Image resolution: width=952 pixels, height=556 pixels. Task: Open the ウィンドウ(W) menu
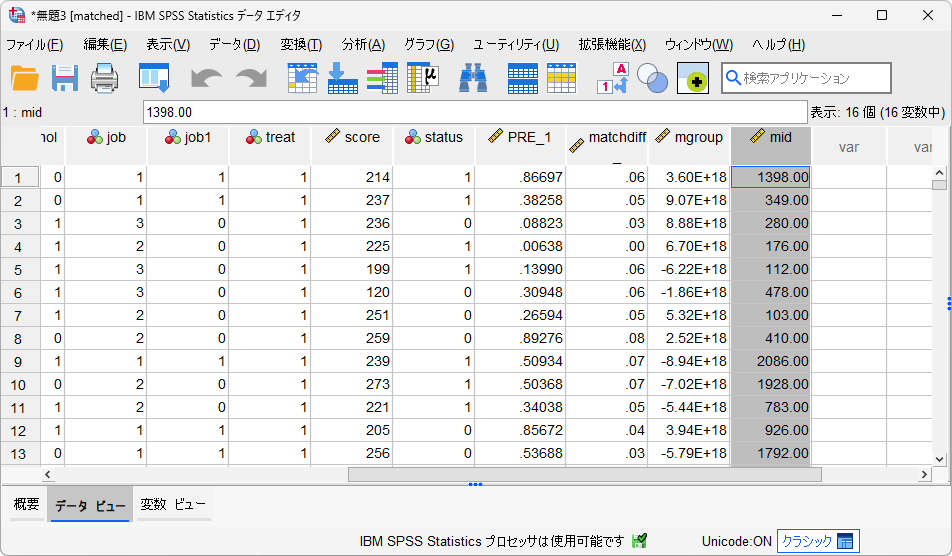[x=699, y=45]
